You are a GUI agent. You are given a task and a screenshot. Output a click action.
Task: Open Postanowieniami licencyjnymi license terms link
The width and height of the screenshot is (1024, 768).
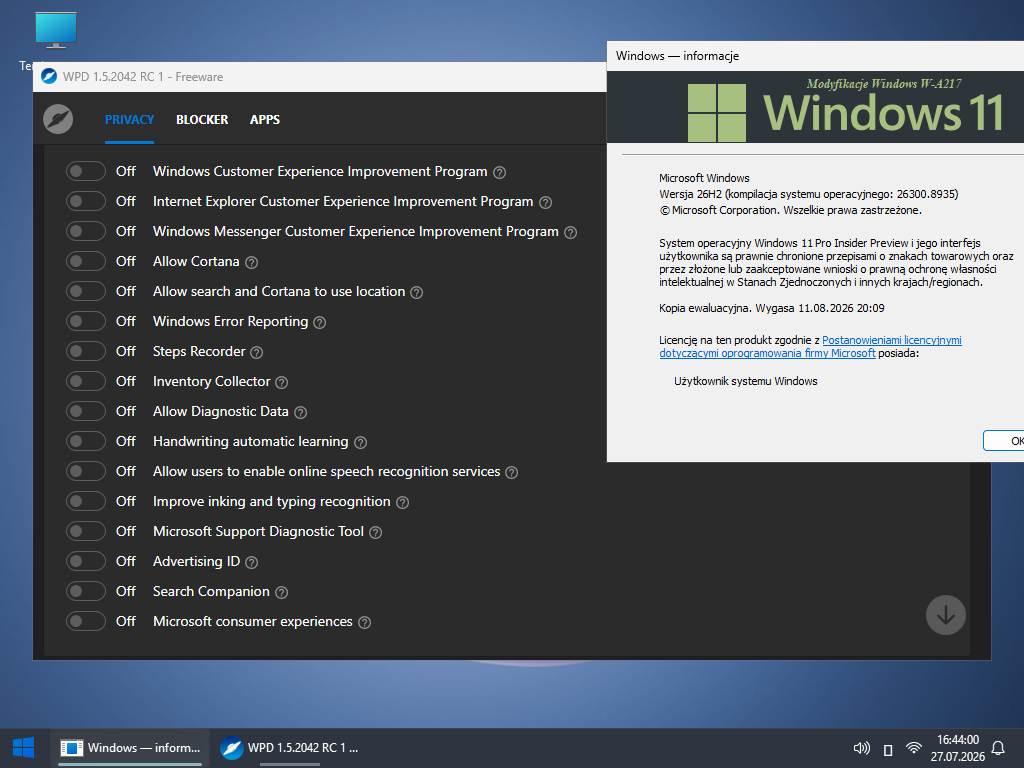[x=810, y=347]
